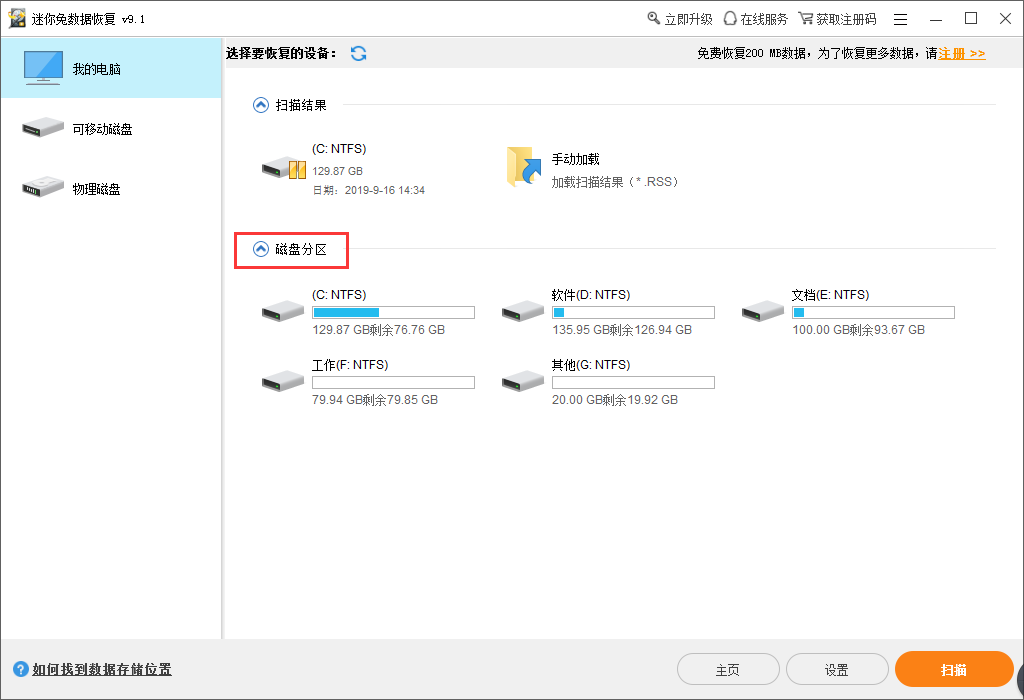This screenshot has width=1024, height=700.
Task: Click the 工作(F: NTFS) label
Action: (350, 364)
